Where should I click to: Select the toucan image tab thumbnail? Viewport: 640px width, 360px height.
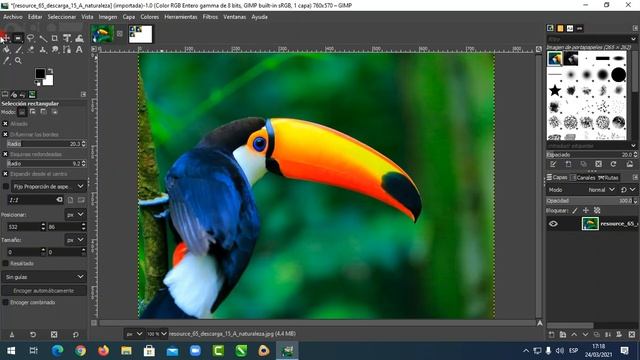click(x=102, y=34)
